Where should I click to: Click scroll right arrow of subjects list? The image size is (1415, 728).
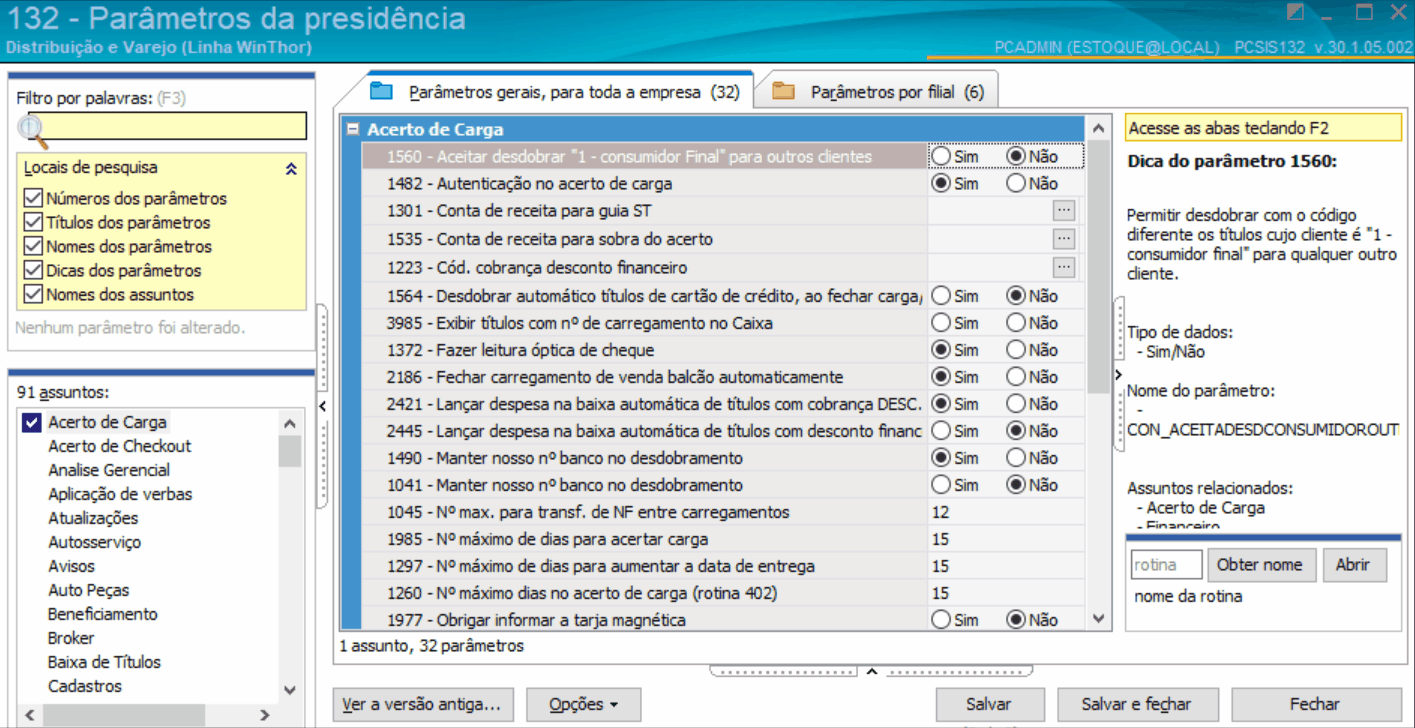(x=264, y=715)
